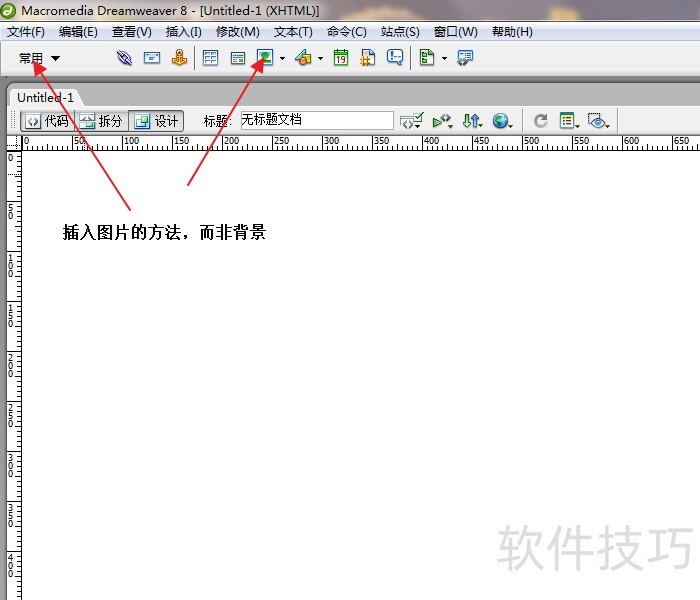
Task: Open the 站点(S) menu
Action: [x=400, y=32]
